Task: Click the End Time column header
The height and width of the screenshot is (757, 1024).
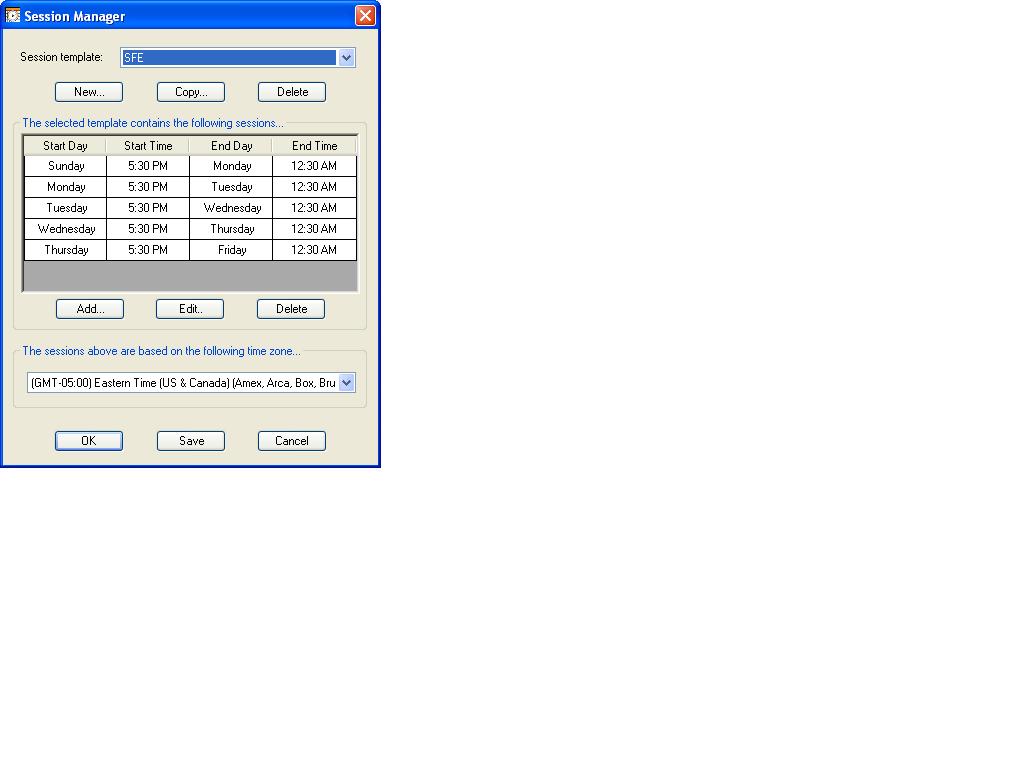Action: (314, 146)
